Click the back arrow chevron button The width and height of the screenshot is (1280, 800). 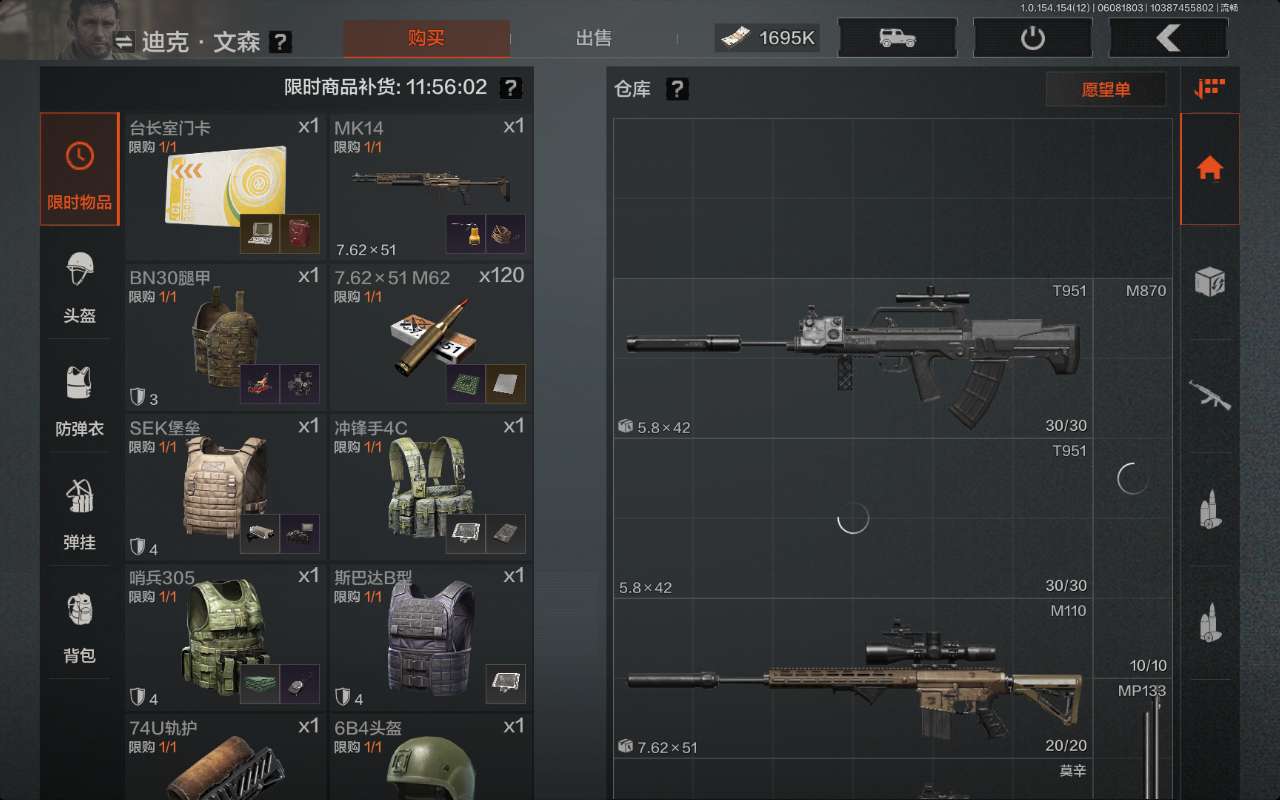(x=1168, y=38)
